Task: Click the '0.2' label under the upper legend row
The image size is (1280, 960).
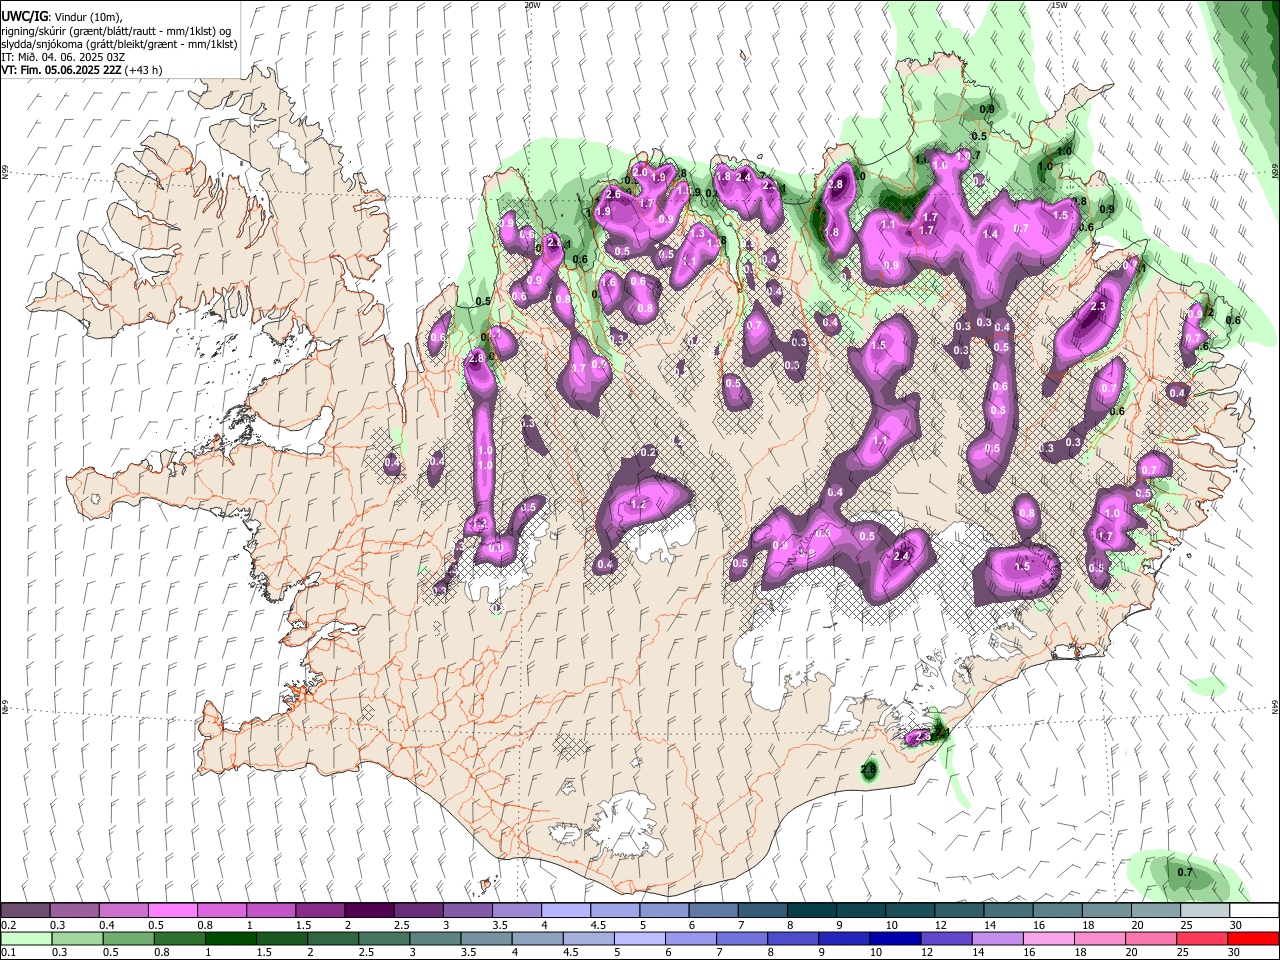Action: [8, 925]
